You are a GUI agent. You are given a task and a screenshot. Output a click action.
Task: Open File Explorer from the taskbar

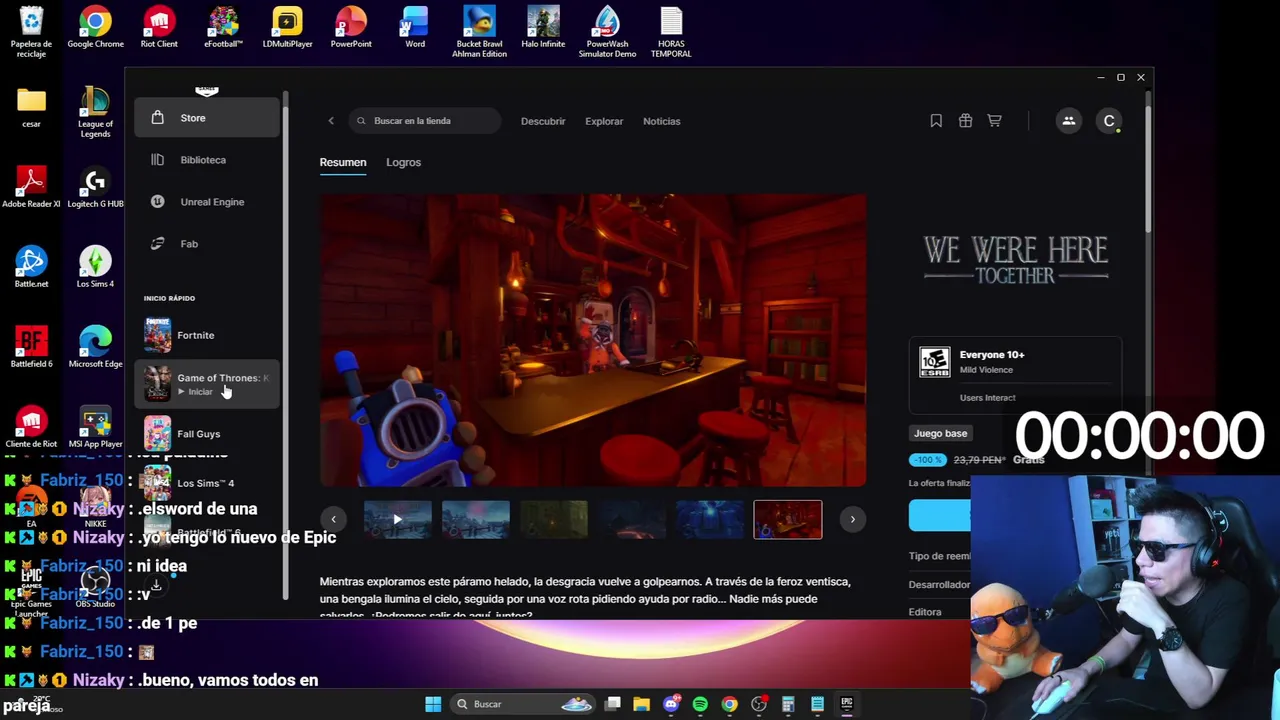click(x=642, y=704)
